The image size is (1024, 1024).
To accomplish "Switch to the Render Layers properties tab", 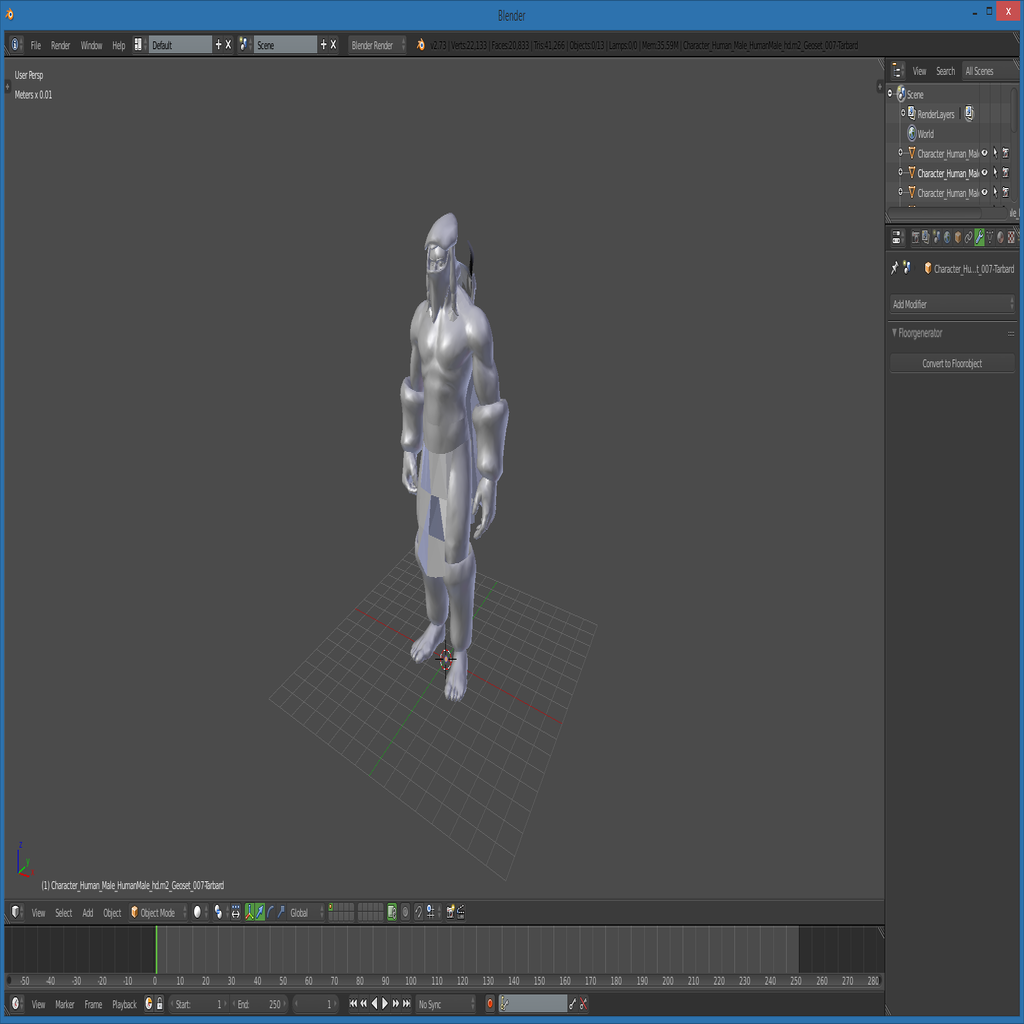I will [x=926, y=238].
